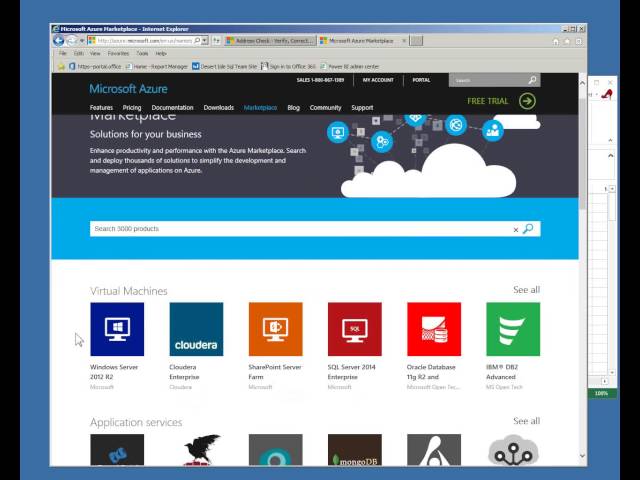Click My Account in the header
This screenshot has height=480, width=640.
378,80
